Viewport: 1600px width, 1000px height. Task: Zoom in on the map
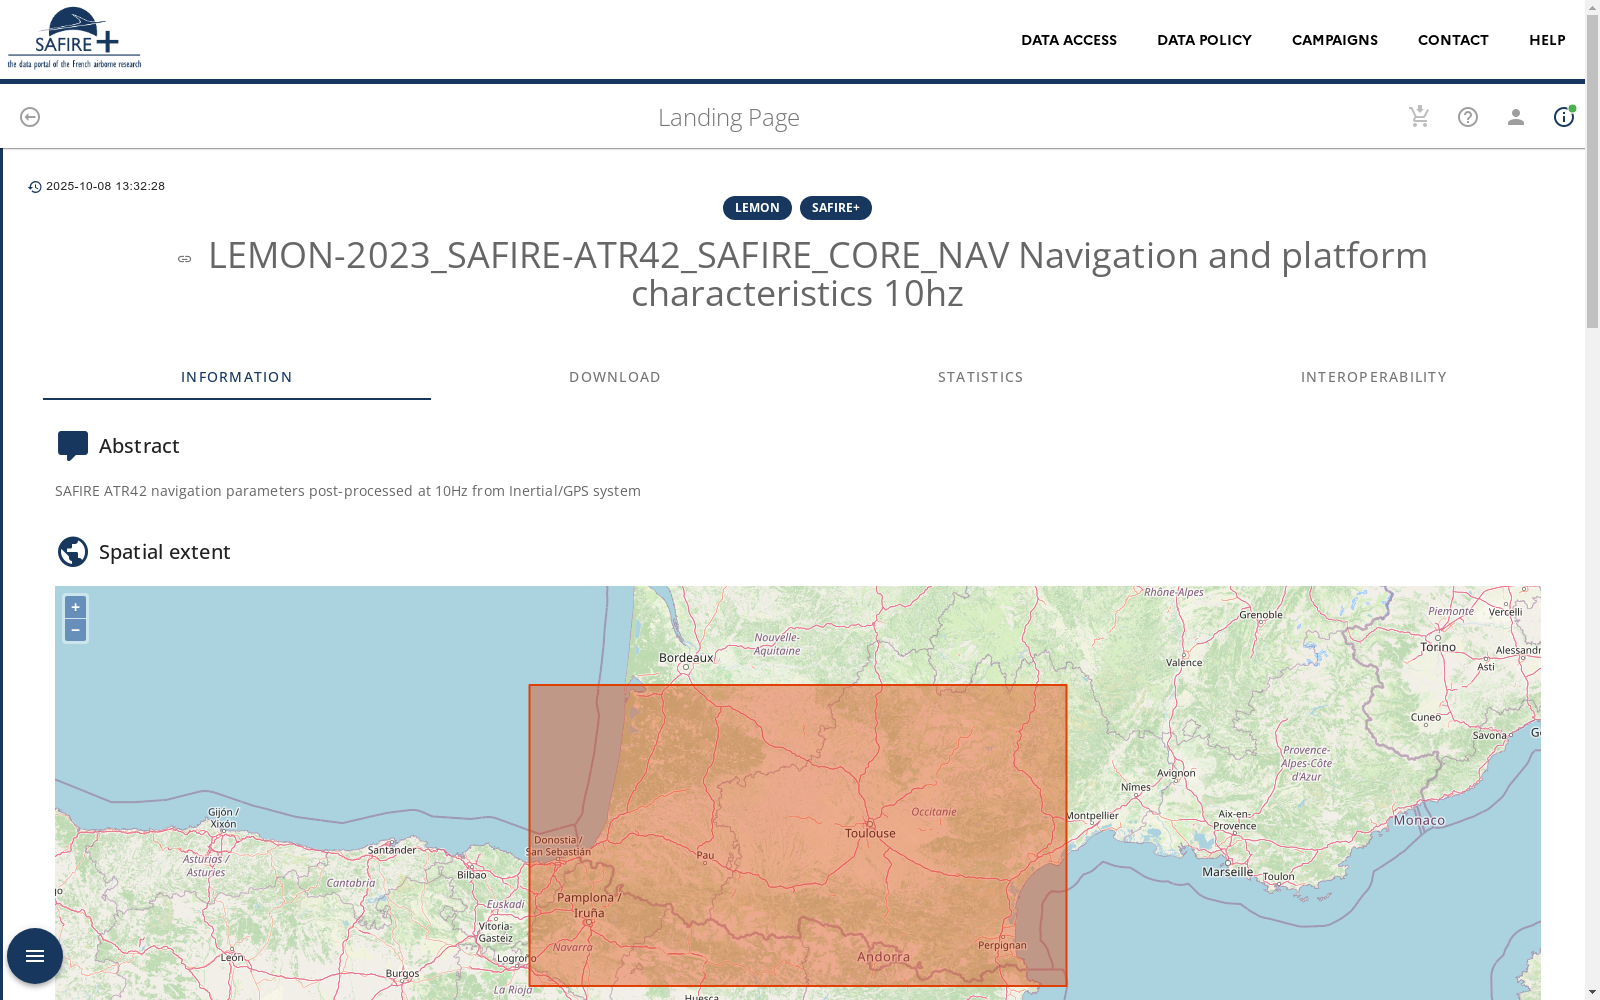[75, 607]
